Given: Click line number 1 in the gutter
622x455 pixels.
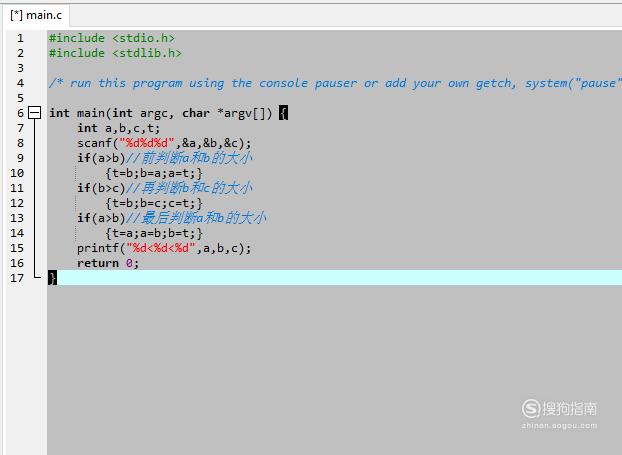Looking at the screenshot, I should (x=20, y=38).
